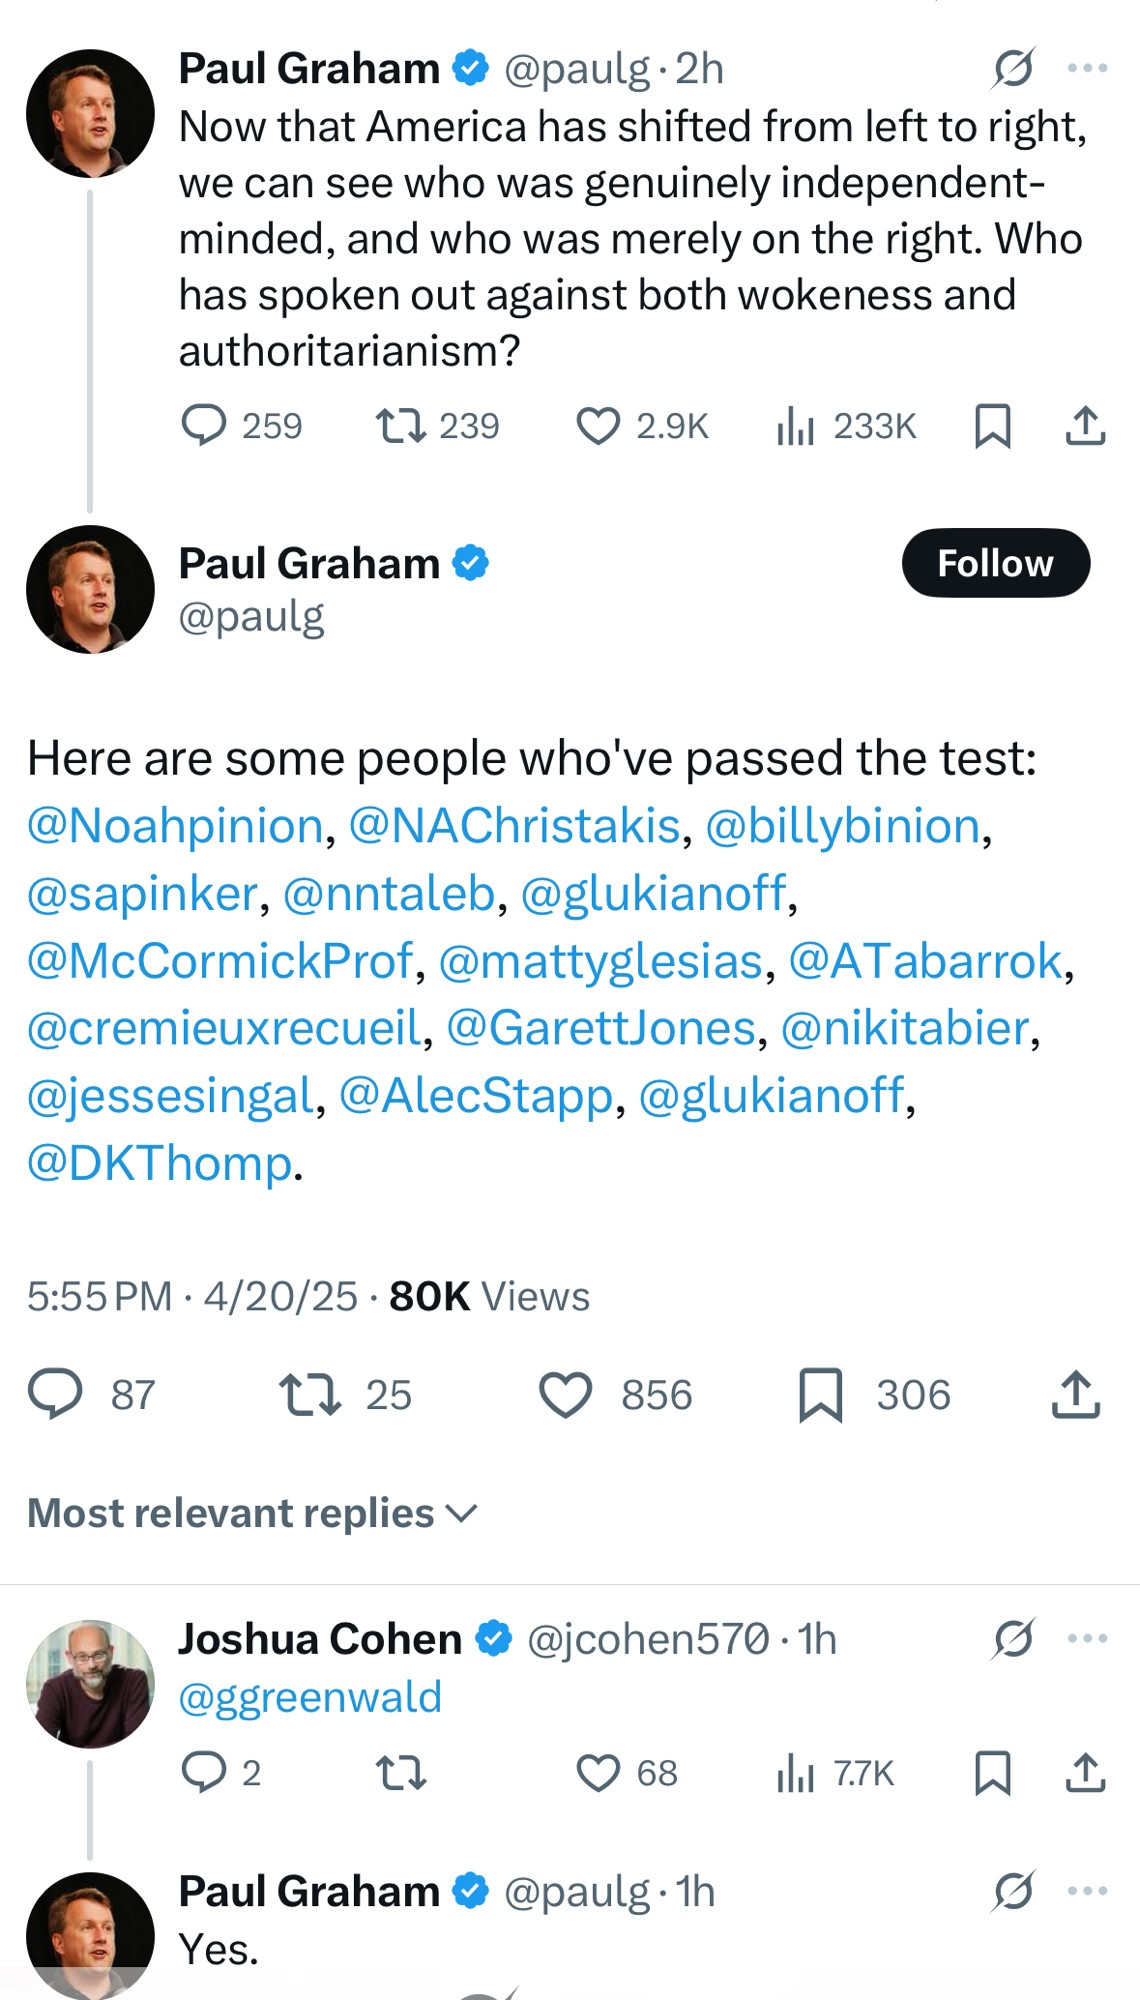Tap the Grok icon on Joshua Cohen's reply

(1013, 1638)
